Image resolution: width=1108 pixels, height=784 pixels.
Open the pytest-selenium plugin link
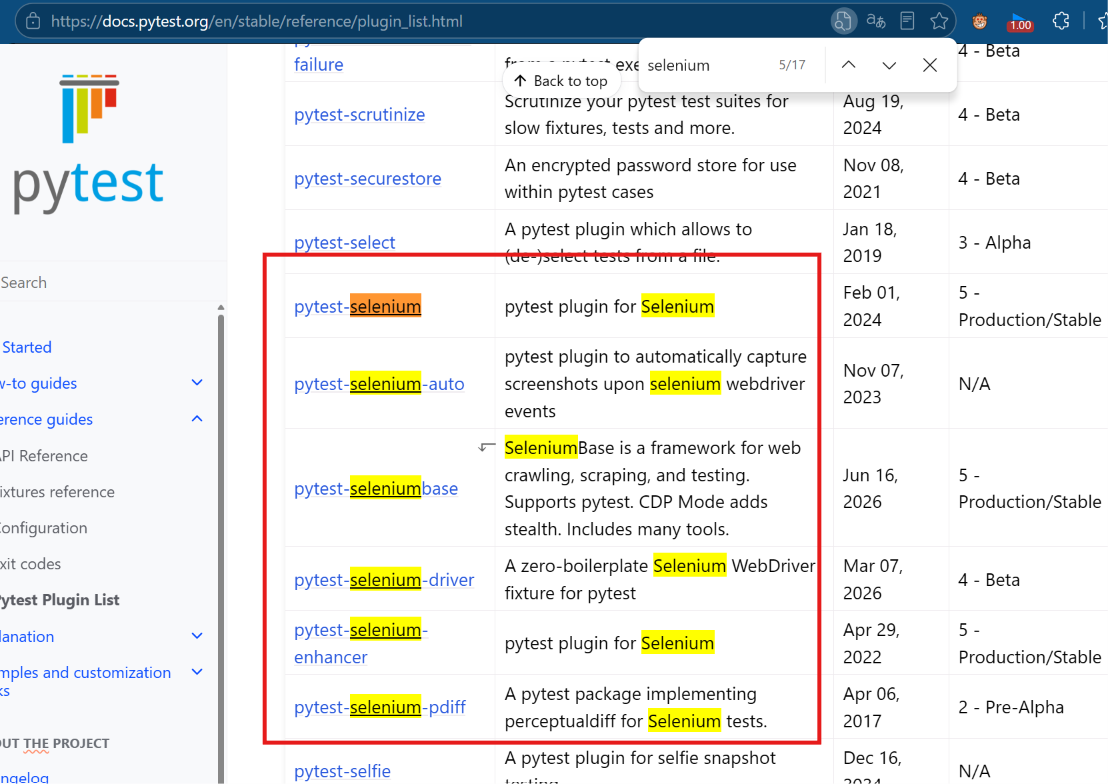click(x=358, y=306)
